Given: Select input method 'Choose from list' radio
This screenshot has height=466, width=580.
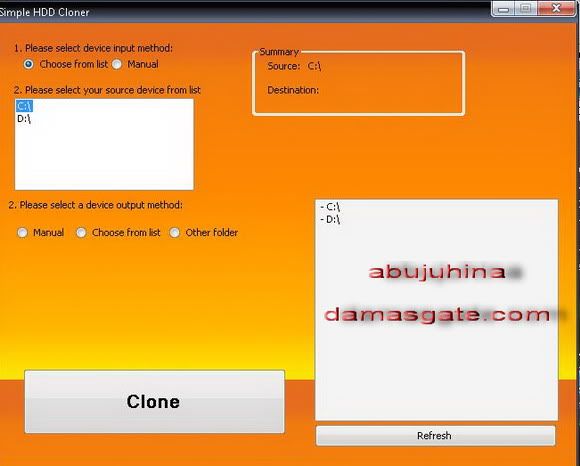Looking at the screenshot, I should click(x=28, y=64).
